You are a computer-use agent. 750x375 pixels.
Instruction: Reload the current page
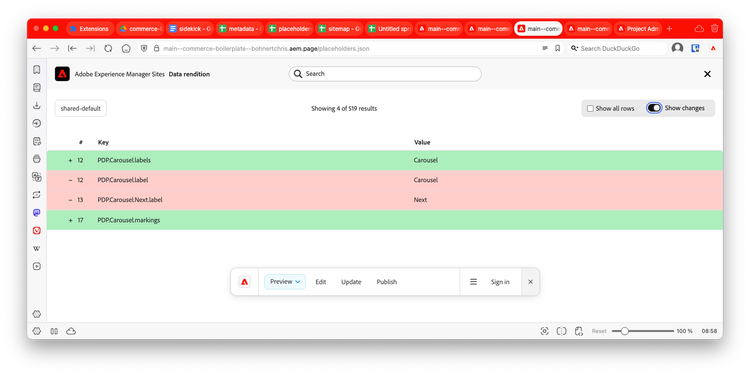click(108, 48)
